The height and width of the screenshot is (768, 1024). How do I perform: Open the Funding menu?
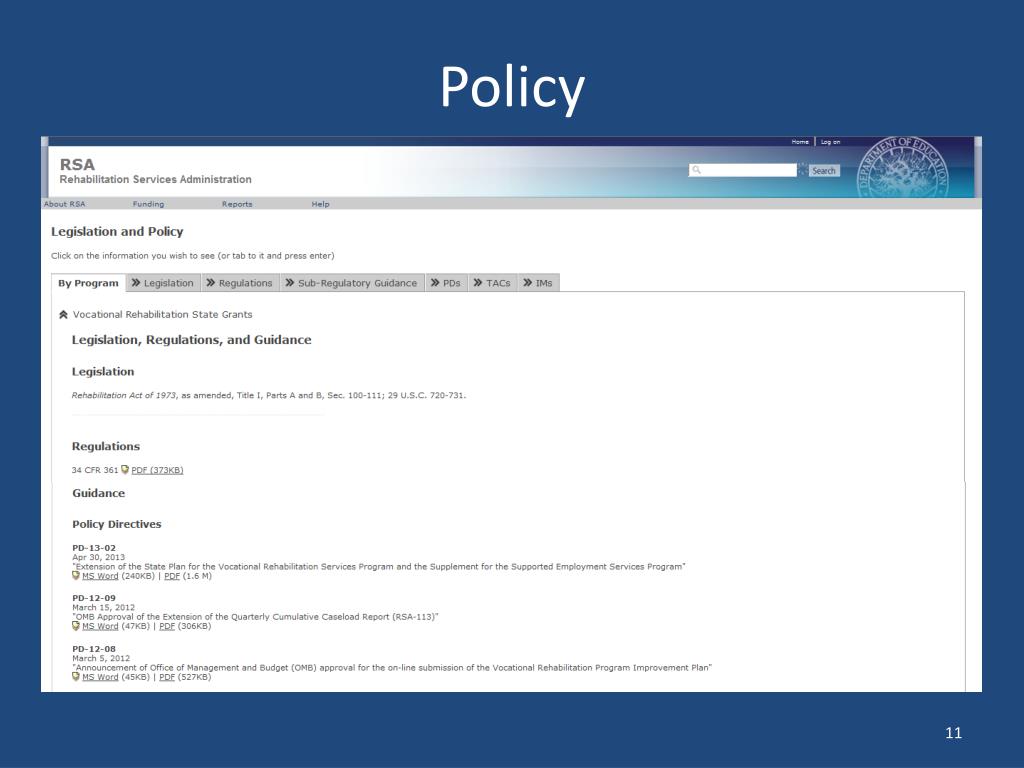point(148,204)
